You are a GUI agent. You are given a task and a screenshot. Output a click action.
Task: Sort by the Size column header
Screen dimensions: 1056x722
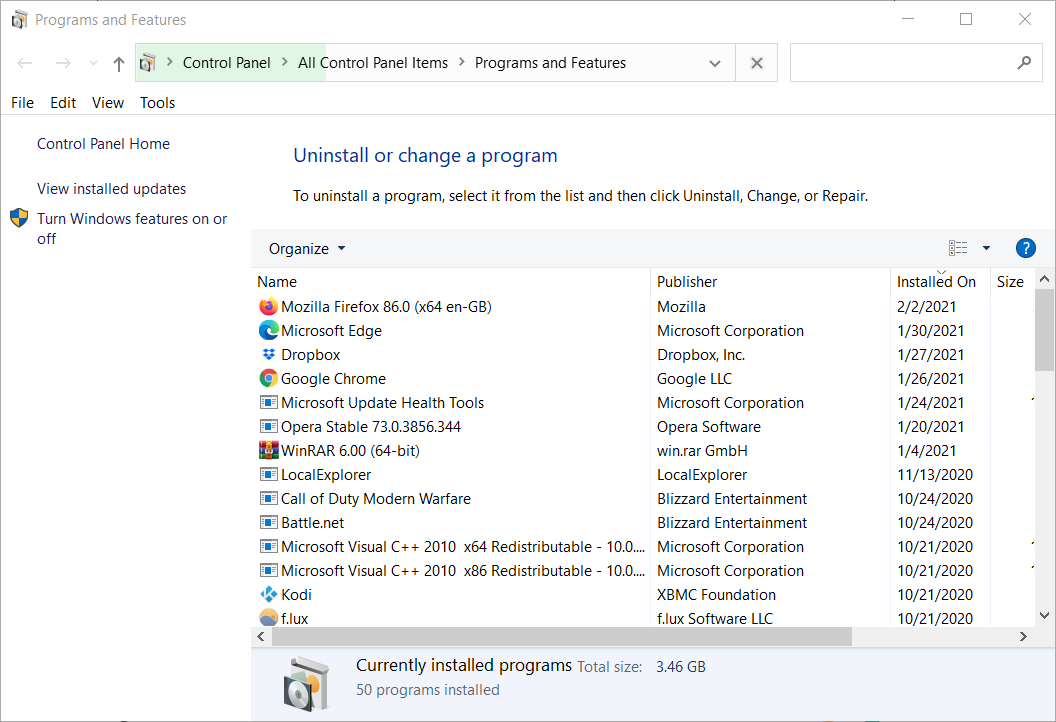click(x=1012, y=282)
